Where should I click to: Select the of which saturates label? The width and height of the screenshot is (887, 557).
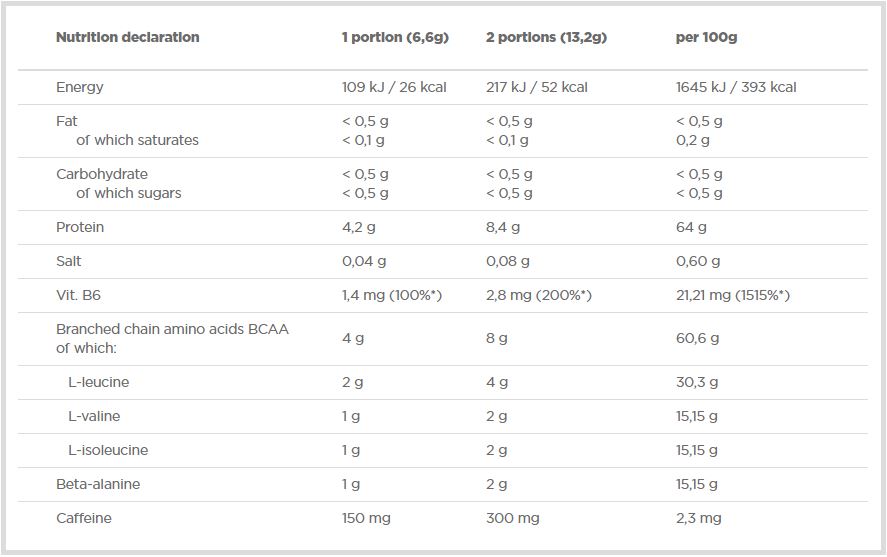[137, 140]
